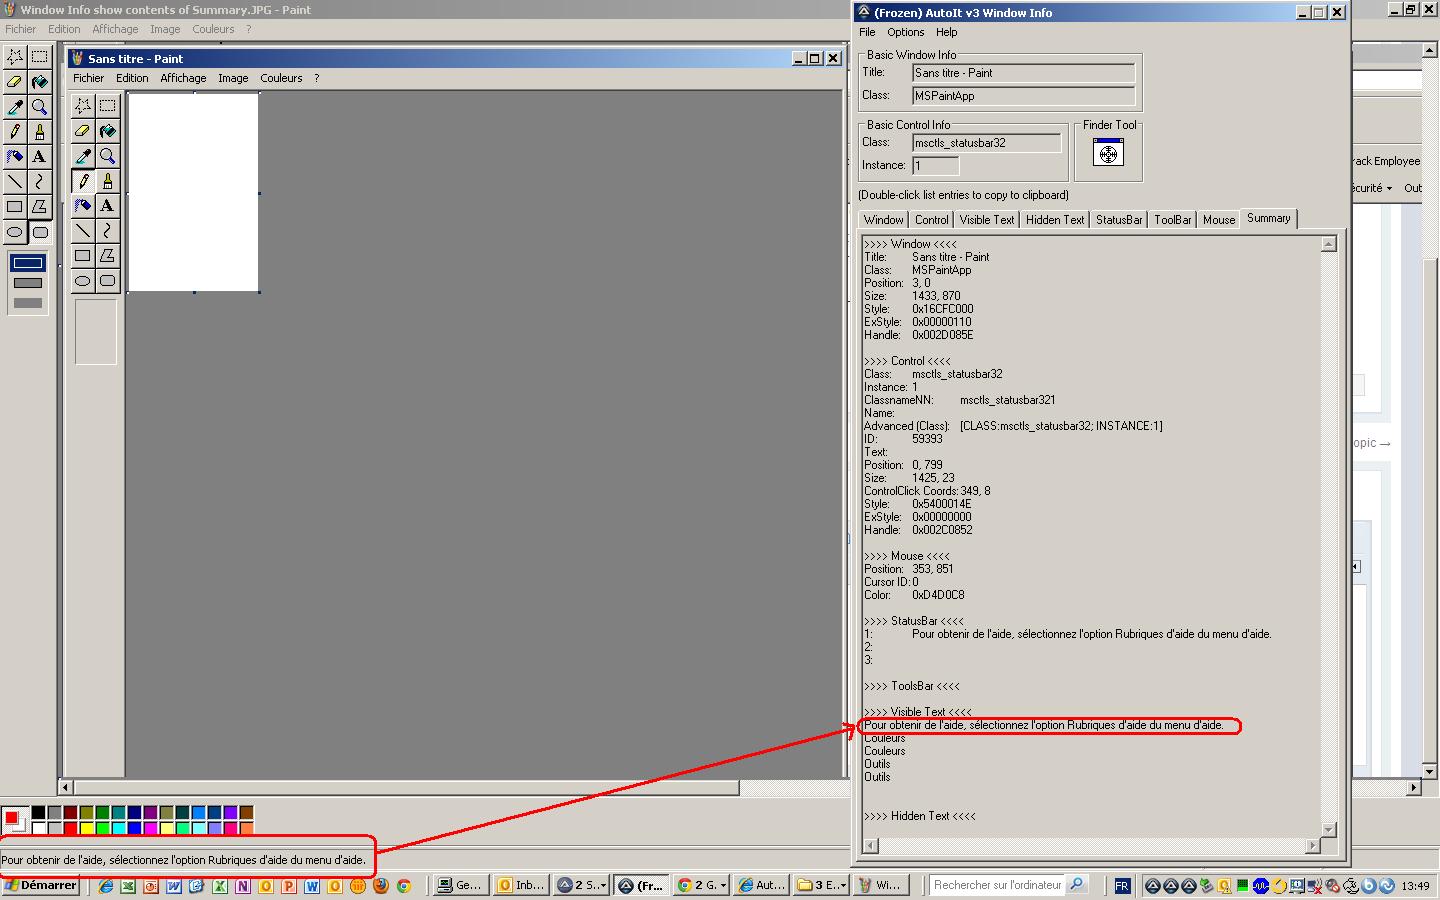The height and width of the screenshot is (900, 1440).
Task: Select the Ellipse tool in outer Paint toolbox
Action: tap(15, 232)
